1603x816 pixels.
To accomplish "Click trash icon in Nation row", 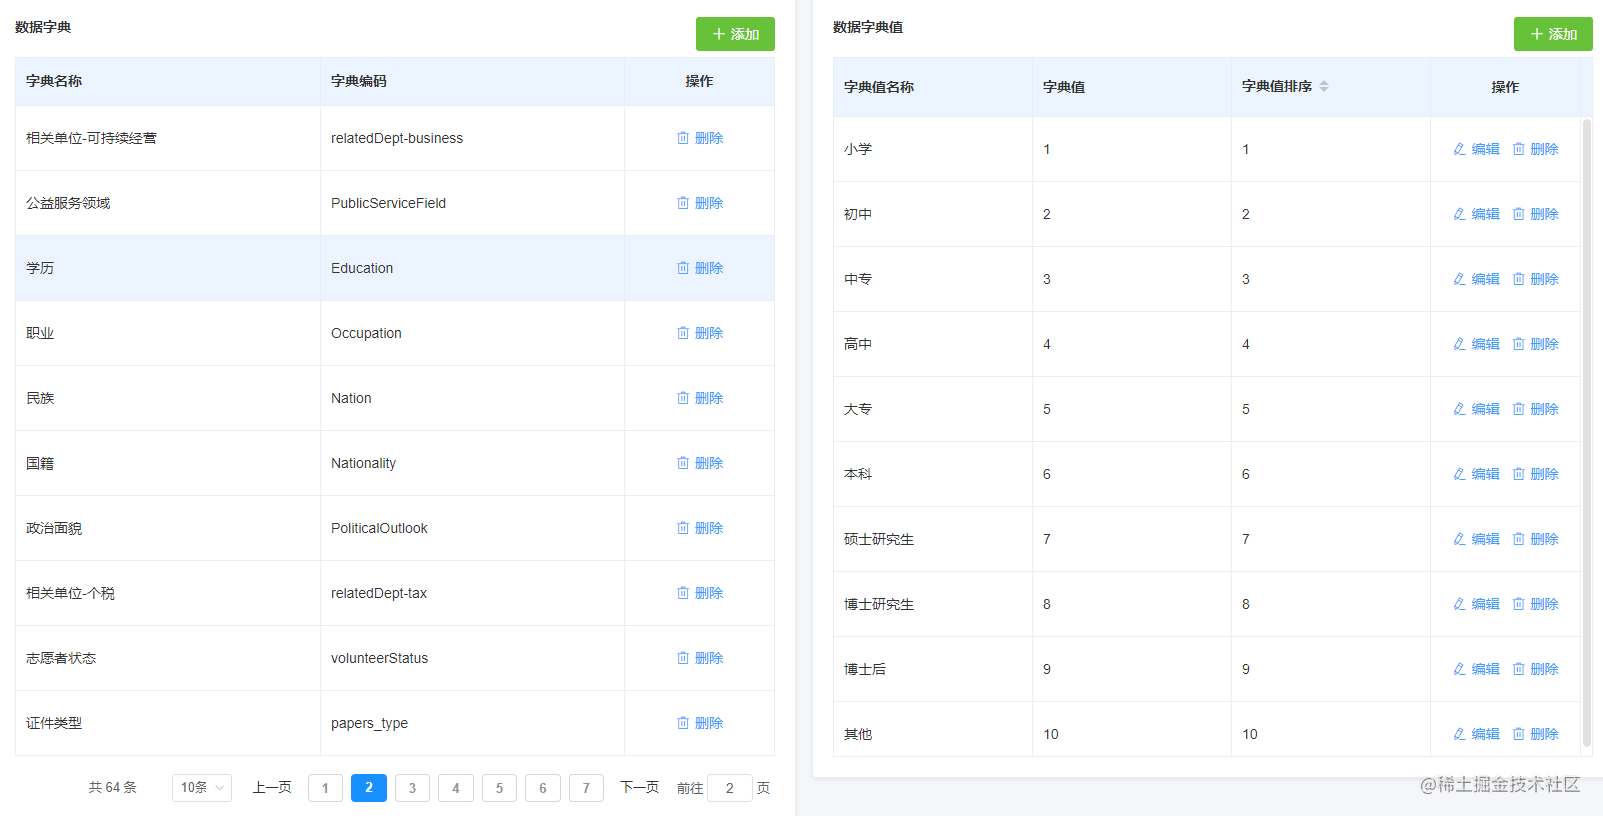I will [x=683, y=398].
